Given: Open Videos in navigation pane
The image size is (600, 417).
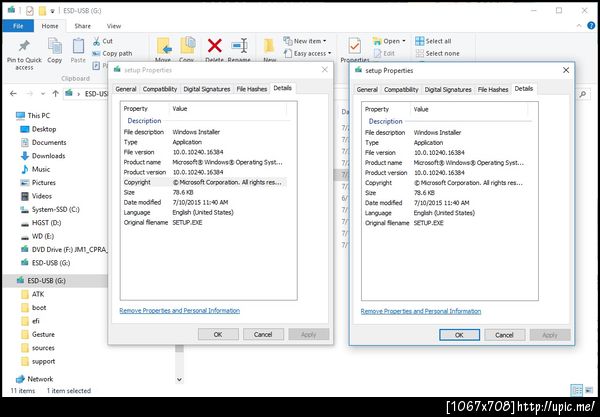Looking at the screenshot, I should tap(36, 196).
